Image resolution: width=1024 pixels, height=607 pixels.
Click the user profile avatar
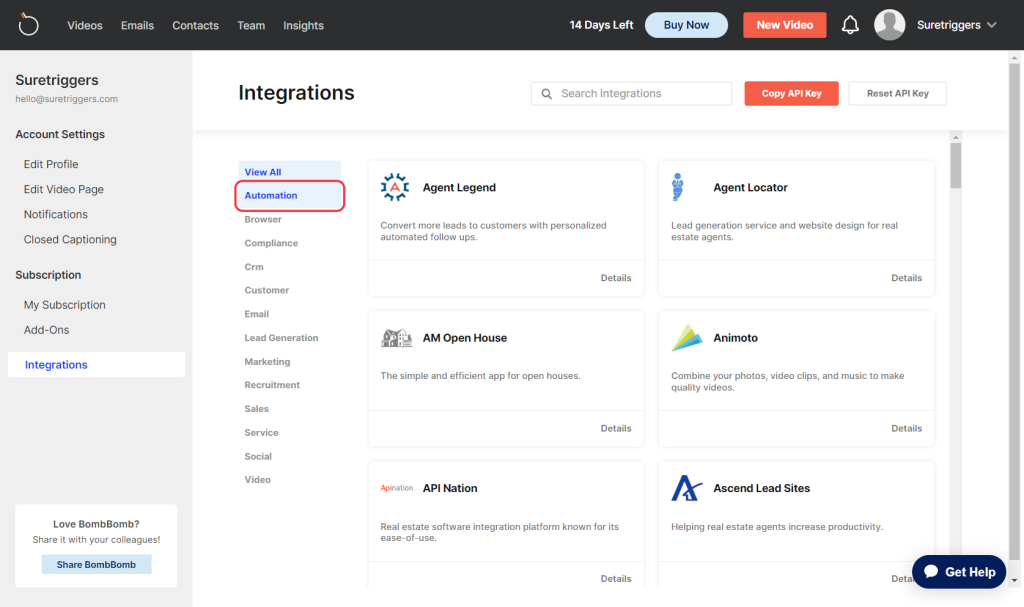tap(889, 25)
